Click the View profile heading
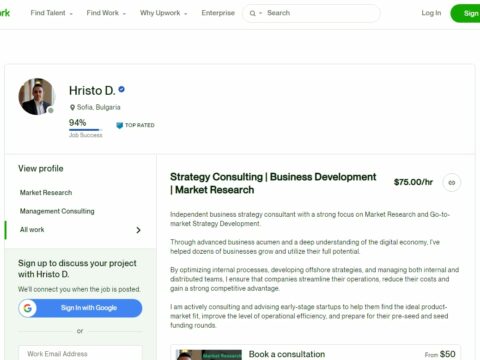 pos(41,169)
